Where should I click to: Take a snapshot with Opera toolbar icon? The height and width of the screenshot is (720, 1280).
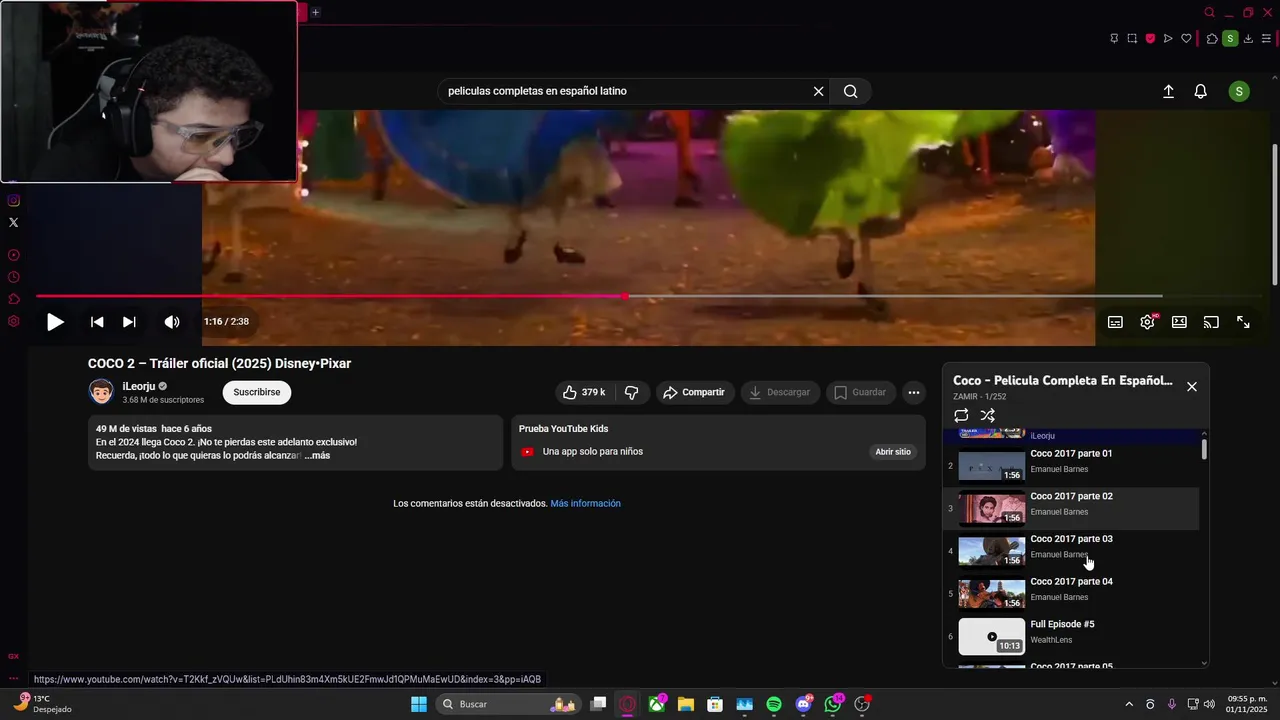[1132, 39]
